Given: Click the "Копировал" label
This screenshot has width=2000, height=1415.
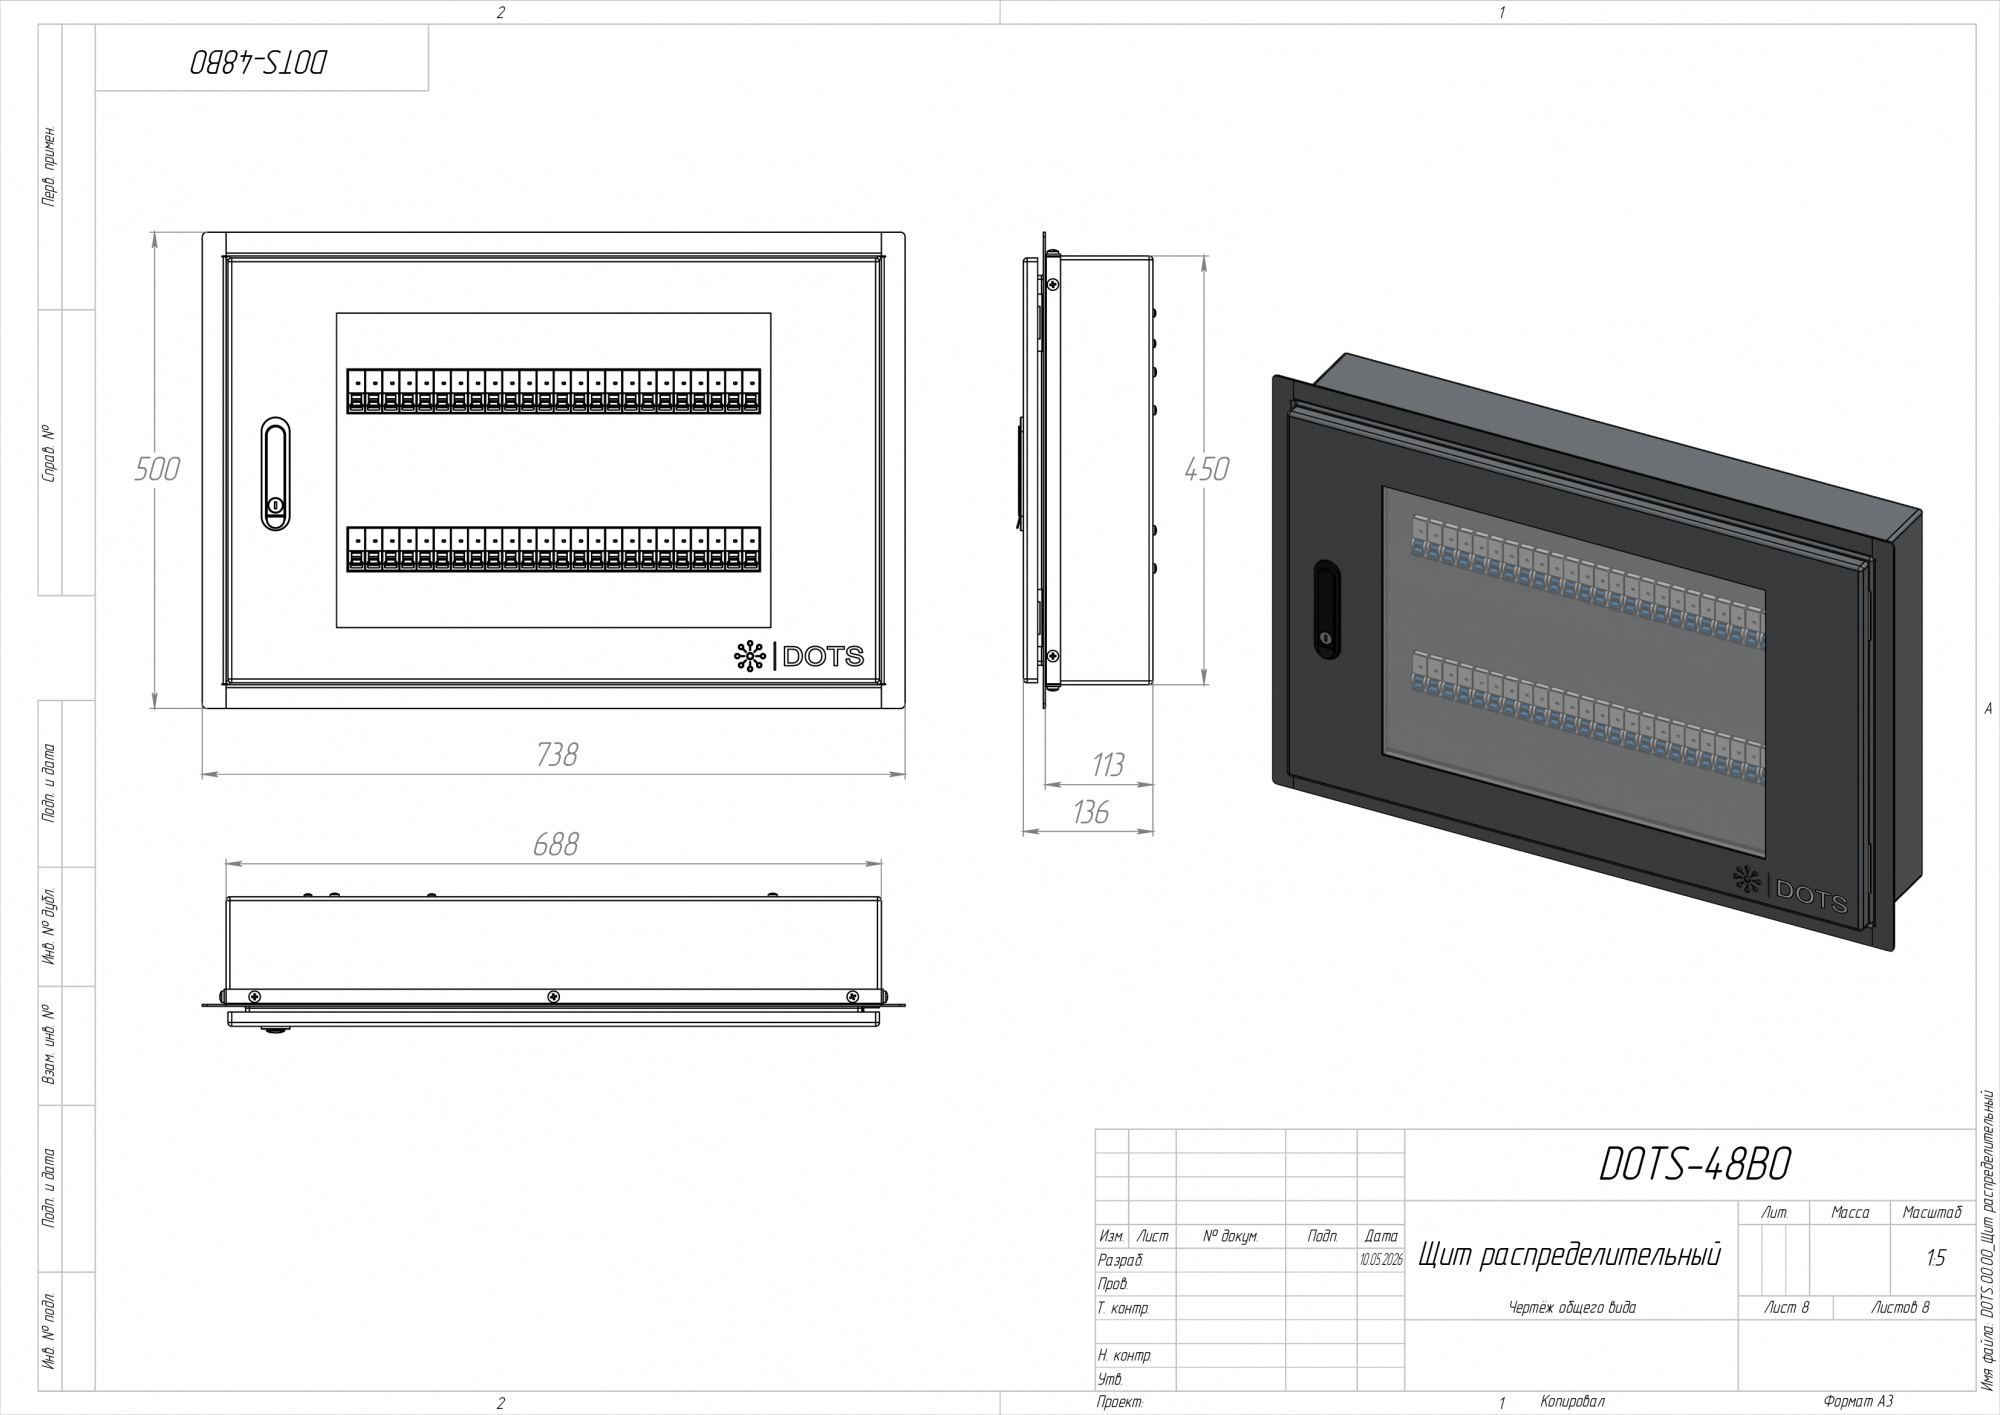Looking at the screenshot, I should coord(1572,1403).
